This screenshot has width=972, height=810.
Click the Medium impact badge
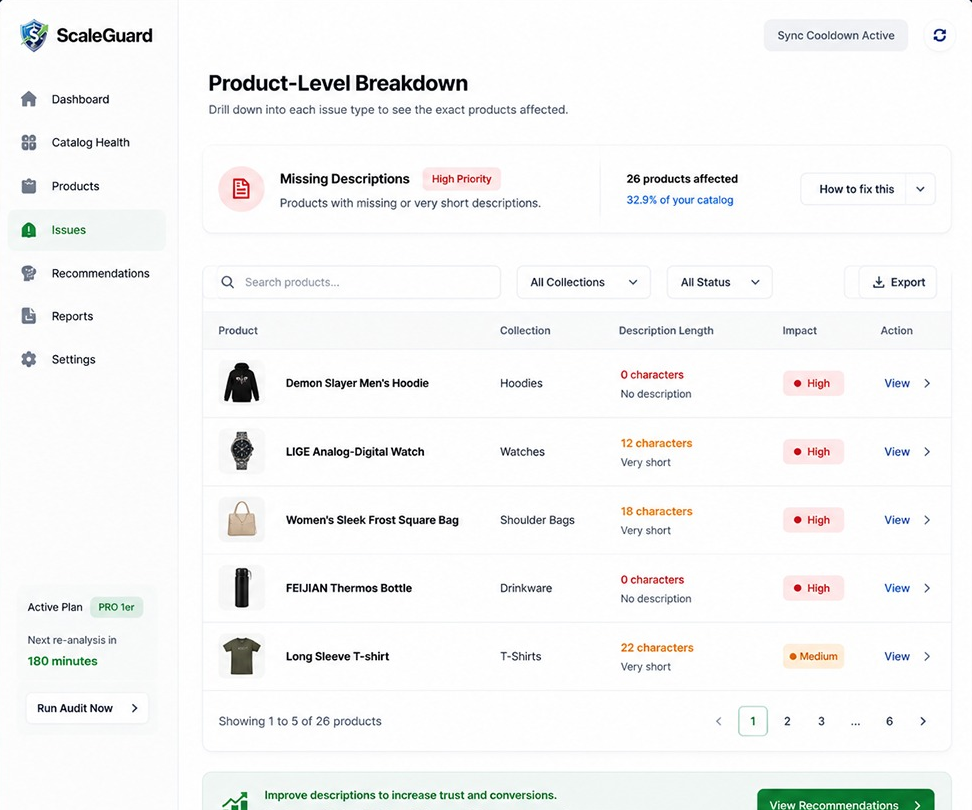813,656
